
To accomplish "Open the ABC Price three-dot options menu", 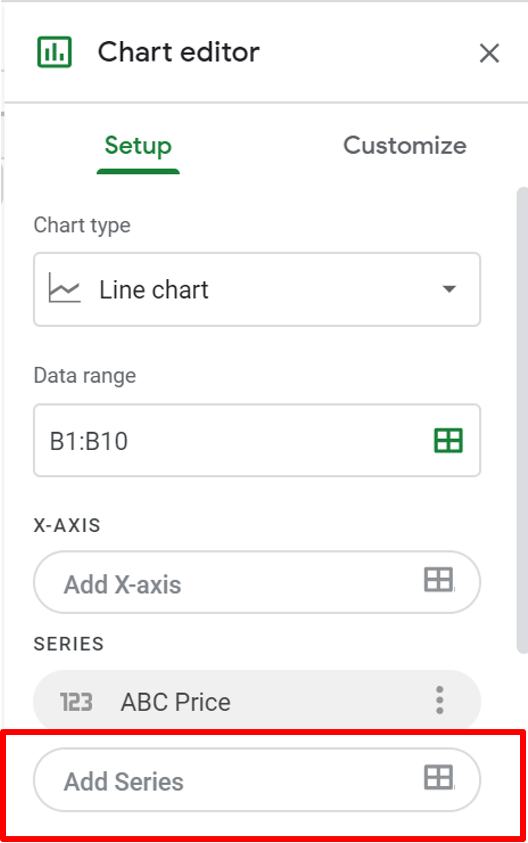I will tap(440, 701).
